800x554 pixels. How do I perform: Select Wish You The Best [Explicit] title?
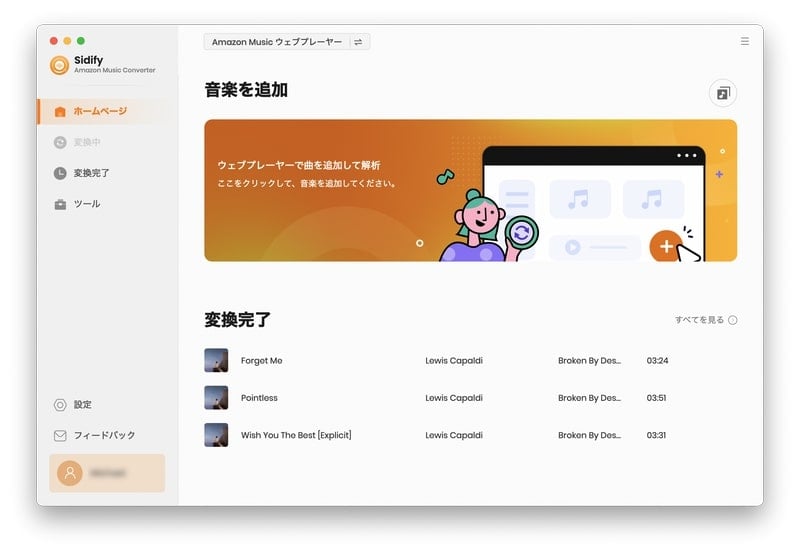point(296,435)
